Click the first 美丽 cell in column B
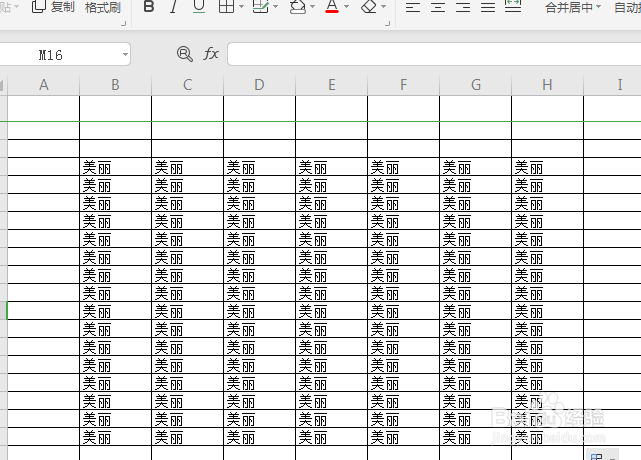 pos(115,167)
